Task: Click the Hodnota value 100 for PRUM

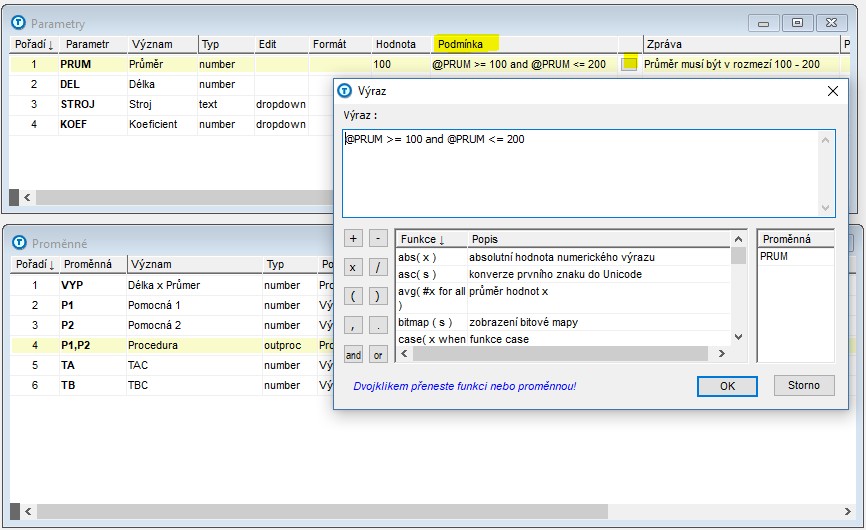Action: click(x=399, y=64)
